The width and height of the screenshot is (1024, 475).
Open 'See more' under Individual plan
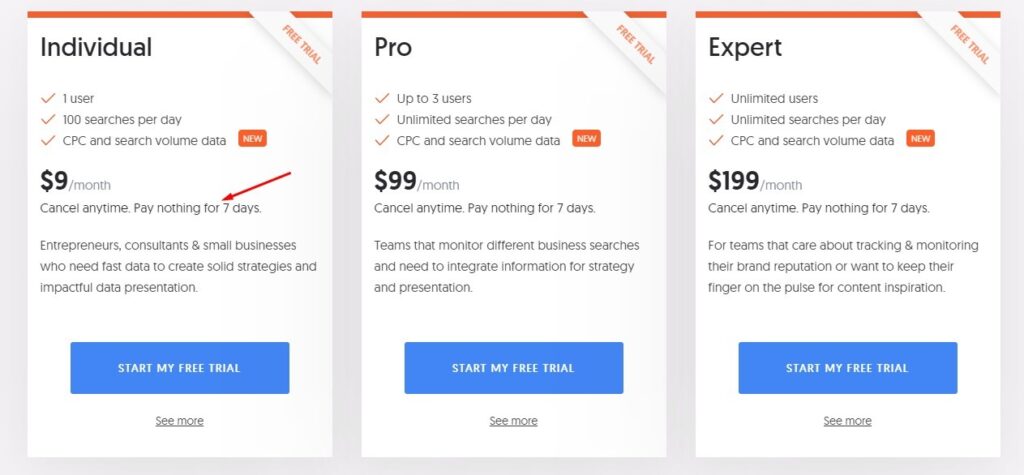(x=180, y=421)
